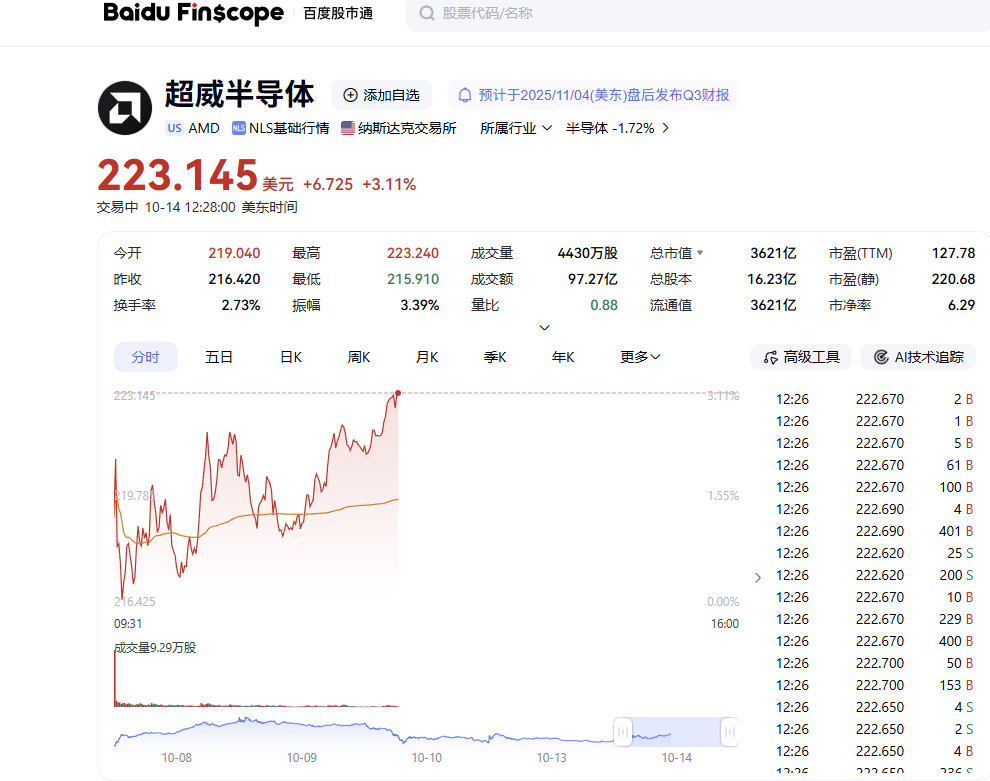
Task: Click the trade row with volume 200 S
Action: pyautogui.click(x=874, y=575)
